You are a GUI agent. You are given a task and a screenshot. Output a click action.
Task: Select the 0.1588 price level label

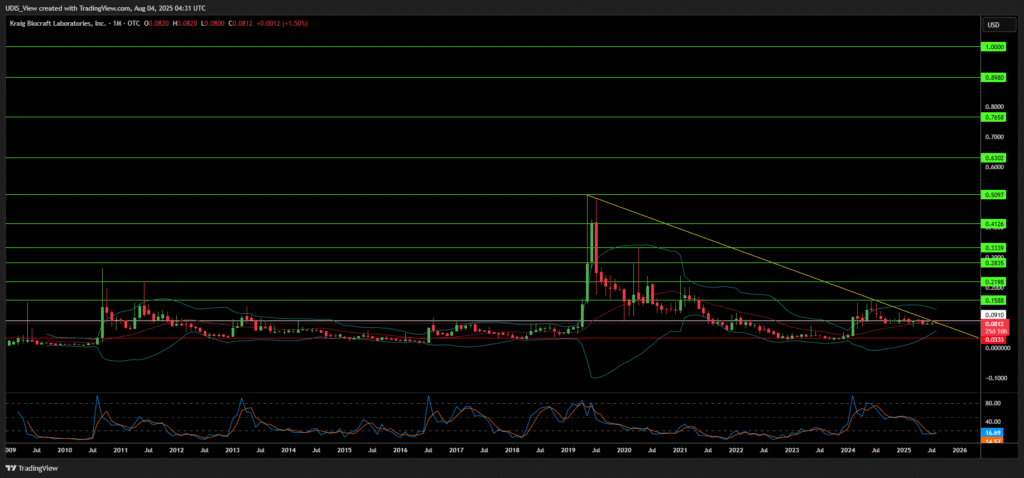pos(993,300)
